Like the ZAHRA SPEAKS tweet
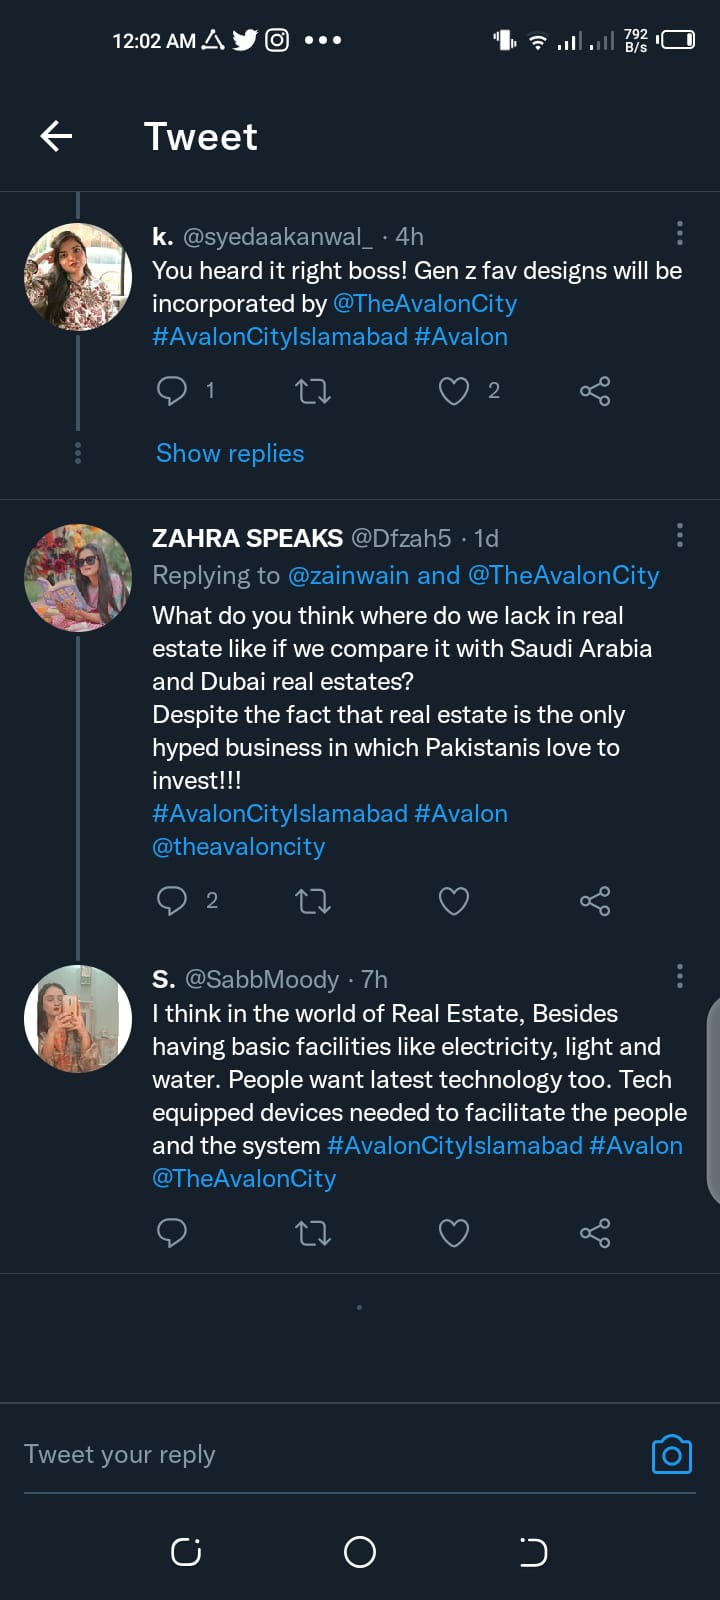720x1600 pixels. click(x=454, y=901)
